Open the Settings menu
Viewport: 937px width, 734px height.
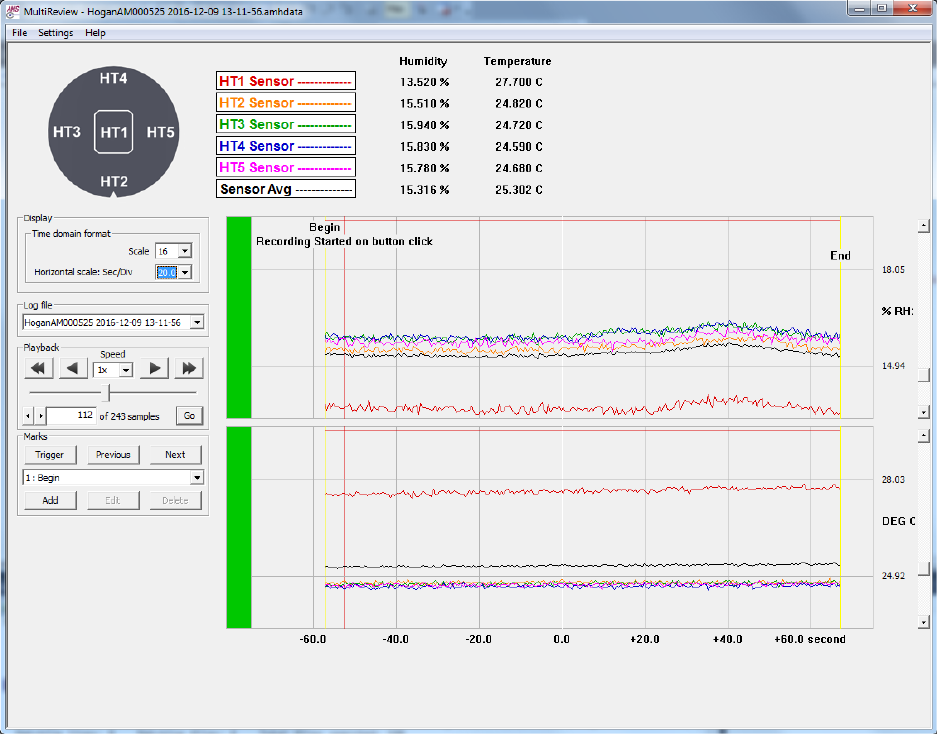(56, 33)
